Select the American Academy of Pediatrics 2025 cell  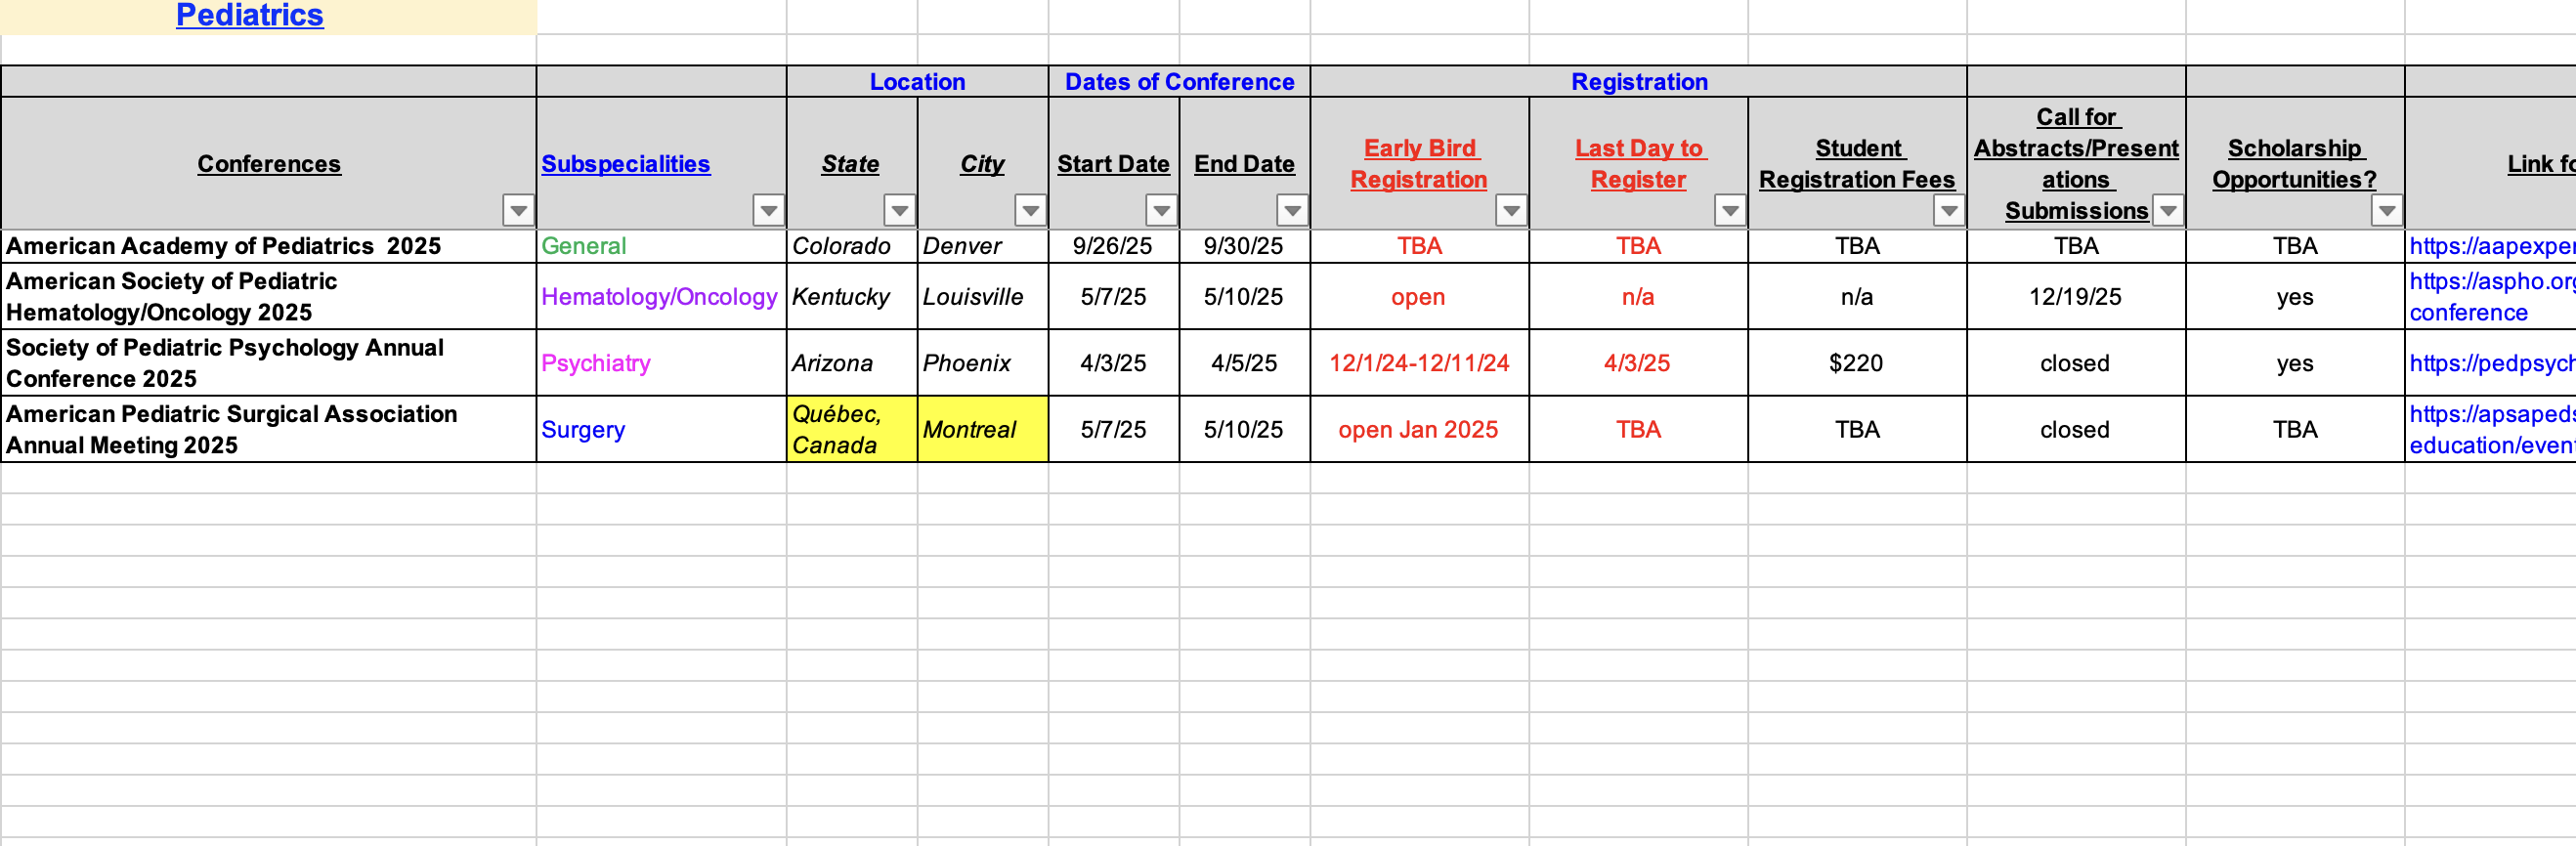point(268,246)
